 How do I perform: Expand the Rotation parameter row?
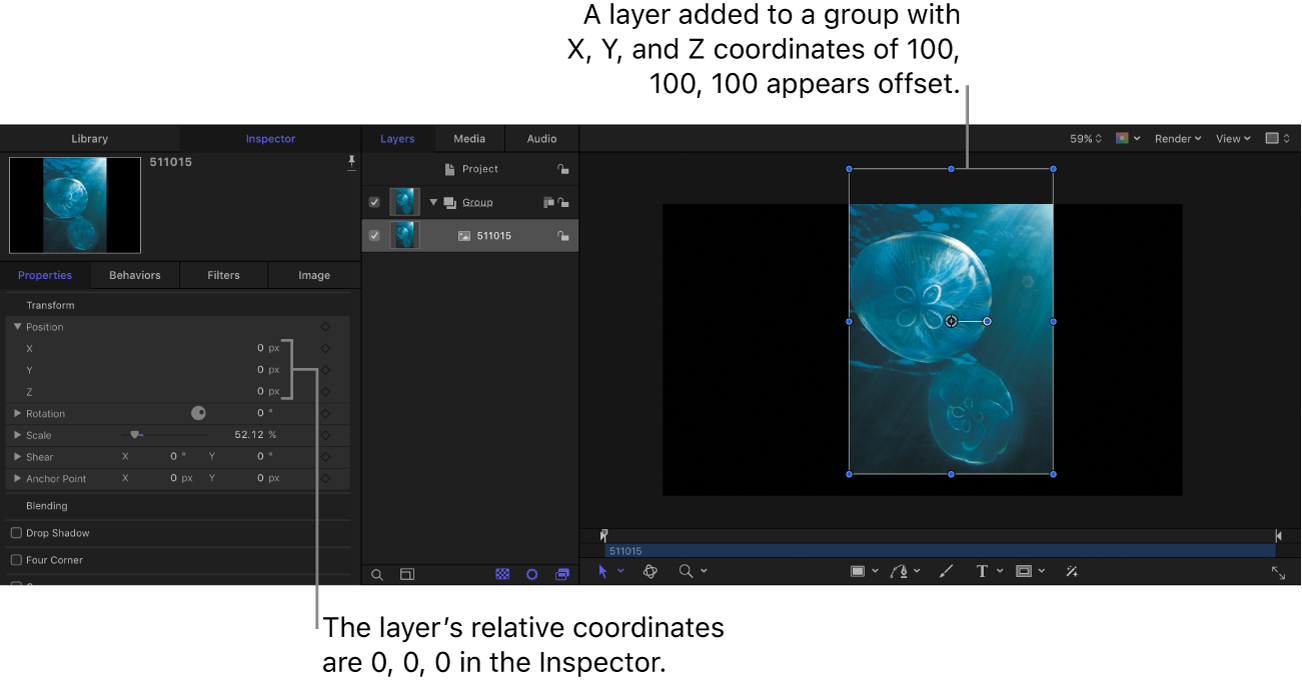point(17,413)
